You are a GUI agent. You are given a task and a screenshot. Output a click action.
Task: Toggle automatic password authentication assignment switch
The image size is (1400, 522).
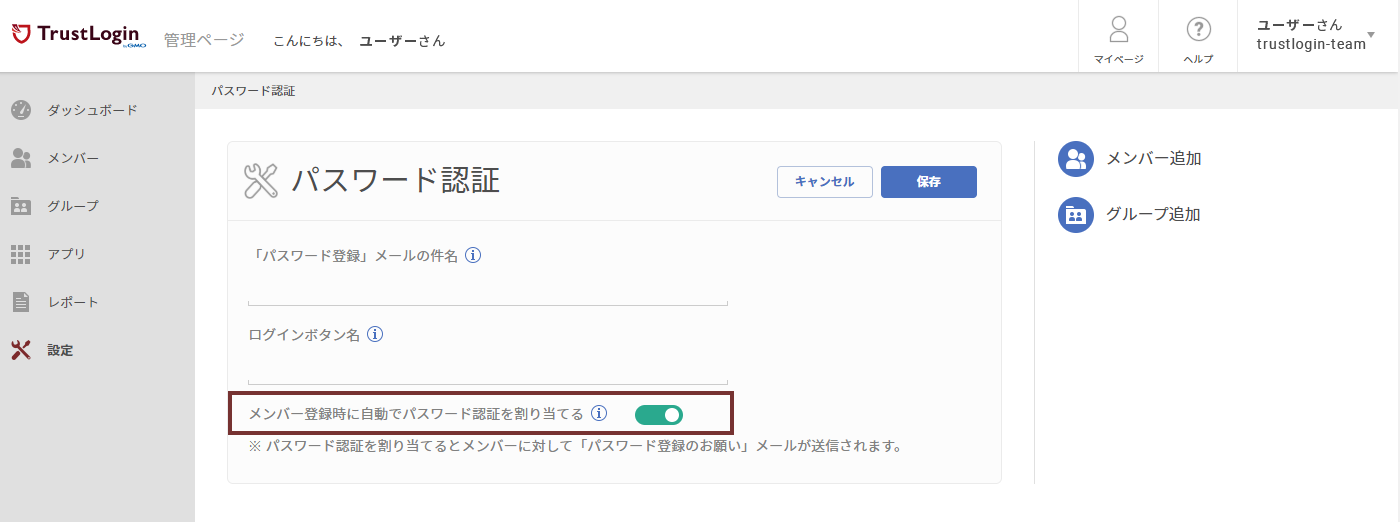click(x=659, y=414)
